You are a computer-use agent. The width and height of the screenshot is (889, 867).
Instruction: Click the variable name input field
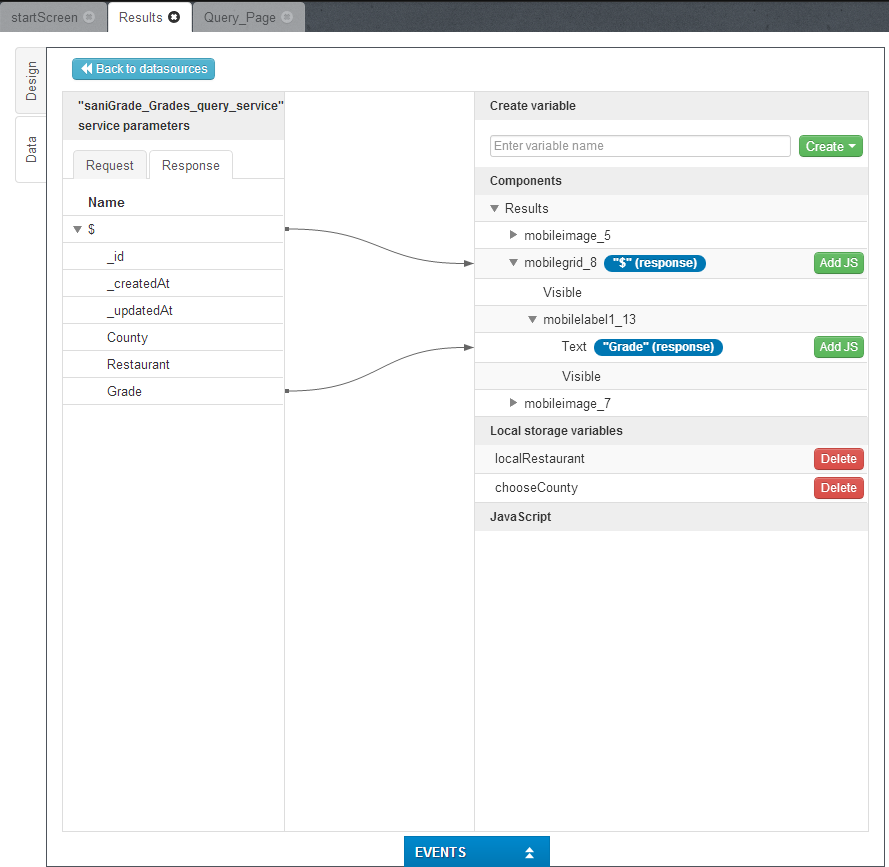[640, 146]
